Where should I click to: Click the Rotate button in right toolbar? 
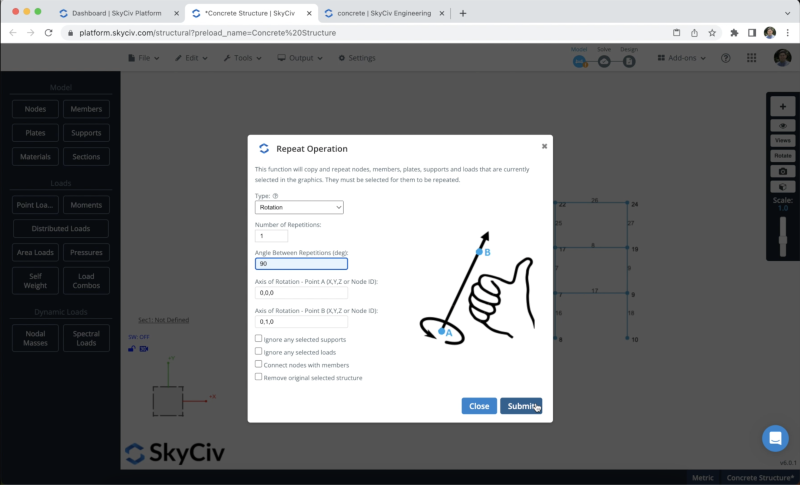(x=783, y=156)
